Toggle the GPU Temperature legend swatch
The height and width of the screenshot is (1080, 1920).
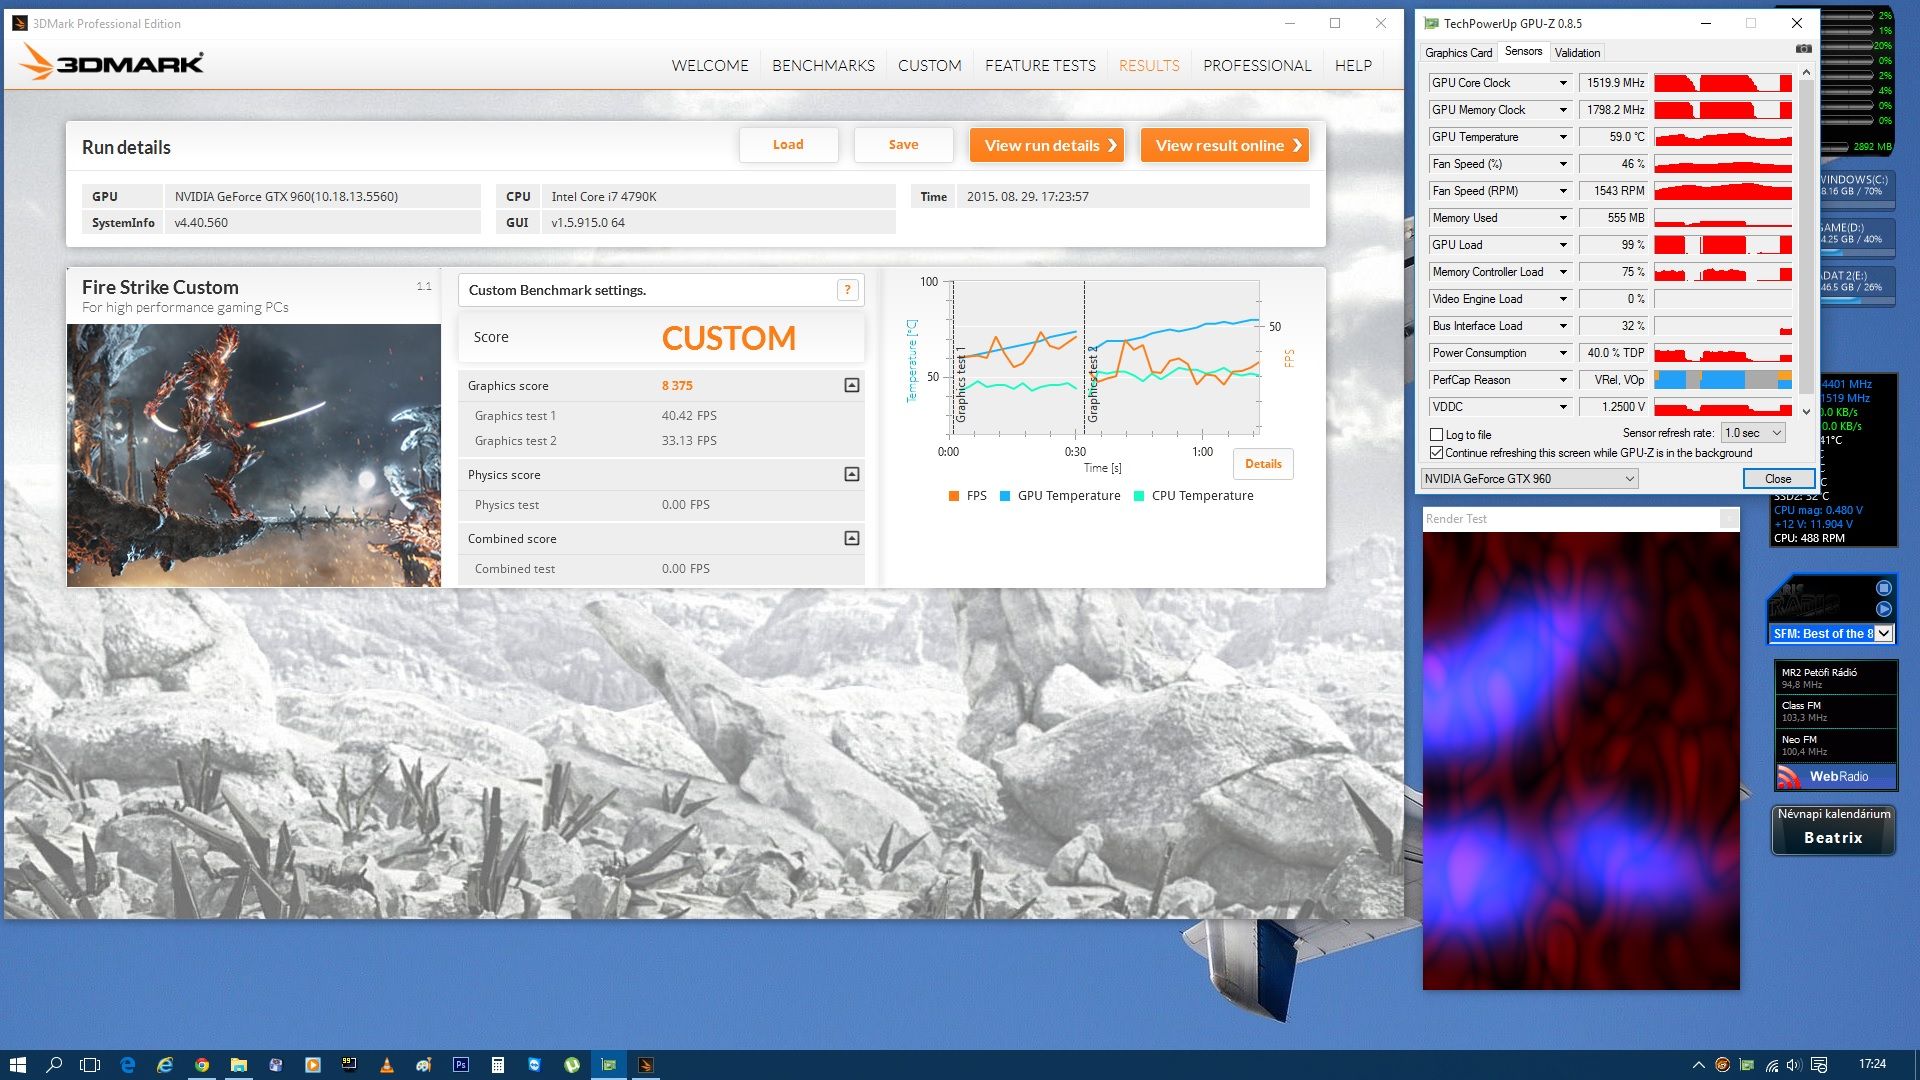(1005, 496)
